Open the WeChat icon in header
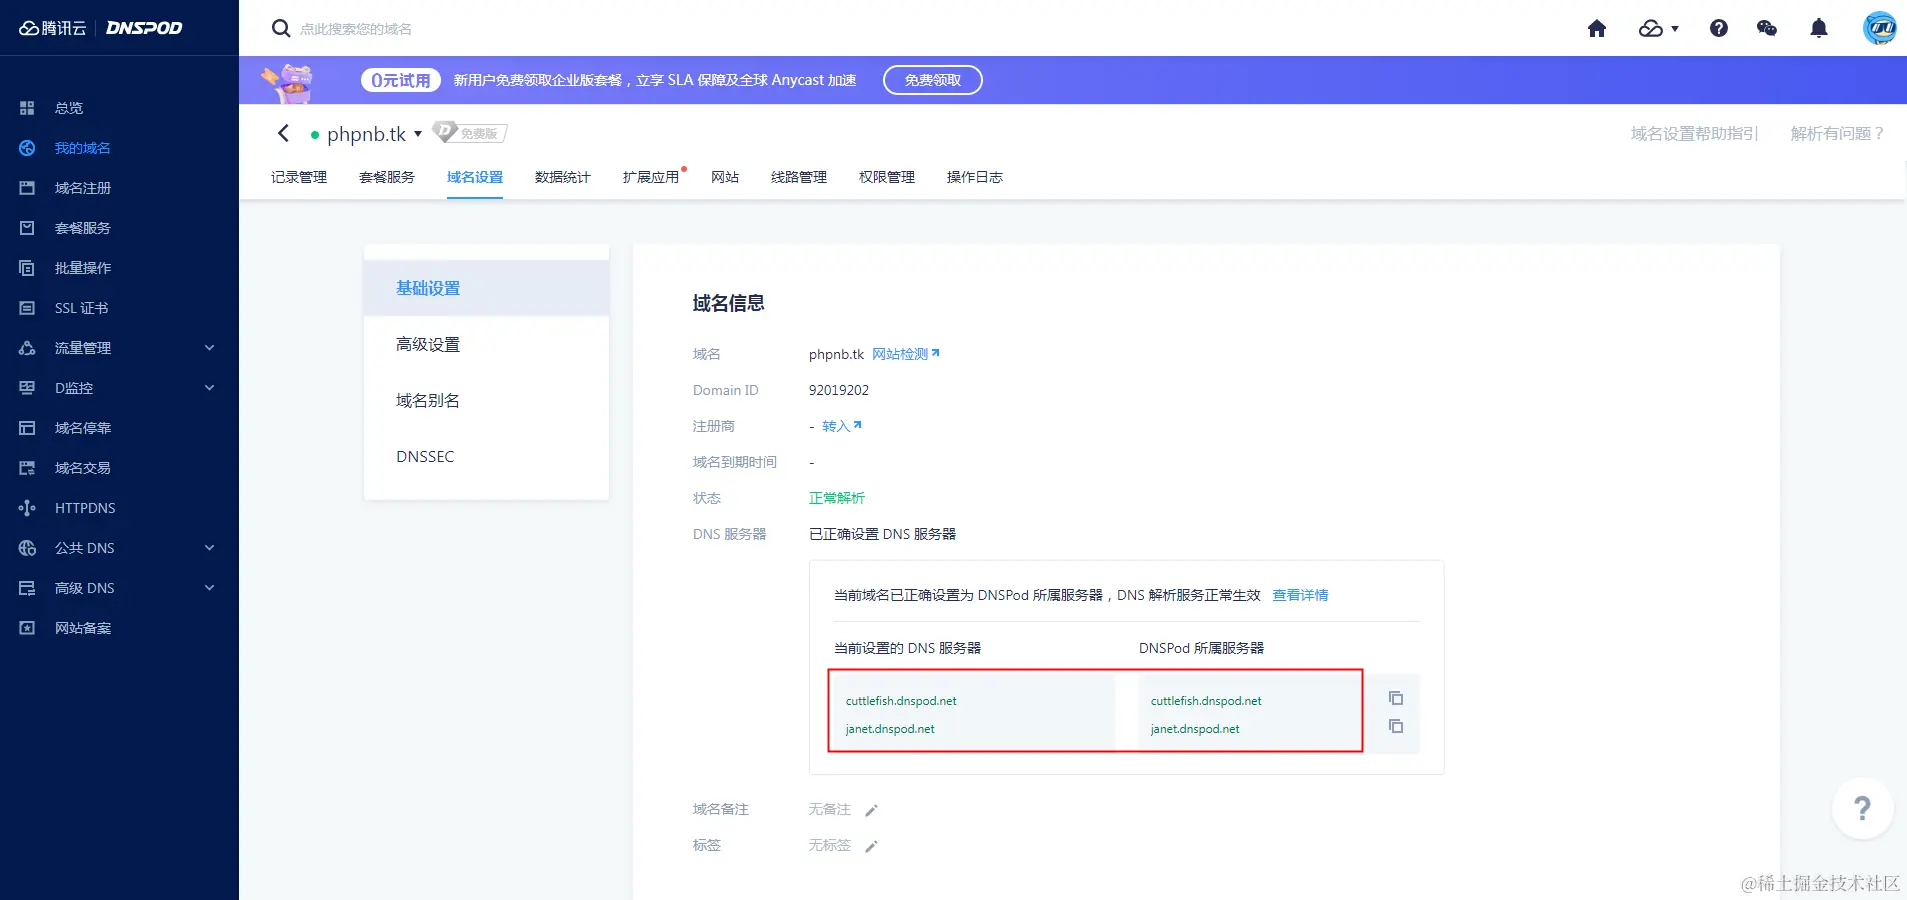This screenshot has height=900, width=1907. [x=1767, y=28]
